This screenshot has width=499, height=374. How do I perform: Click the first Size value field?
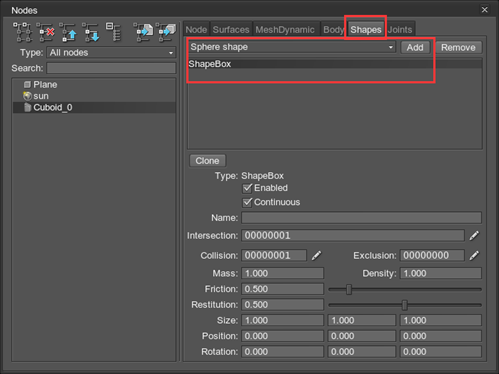pos(282,320)
